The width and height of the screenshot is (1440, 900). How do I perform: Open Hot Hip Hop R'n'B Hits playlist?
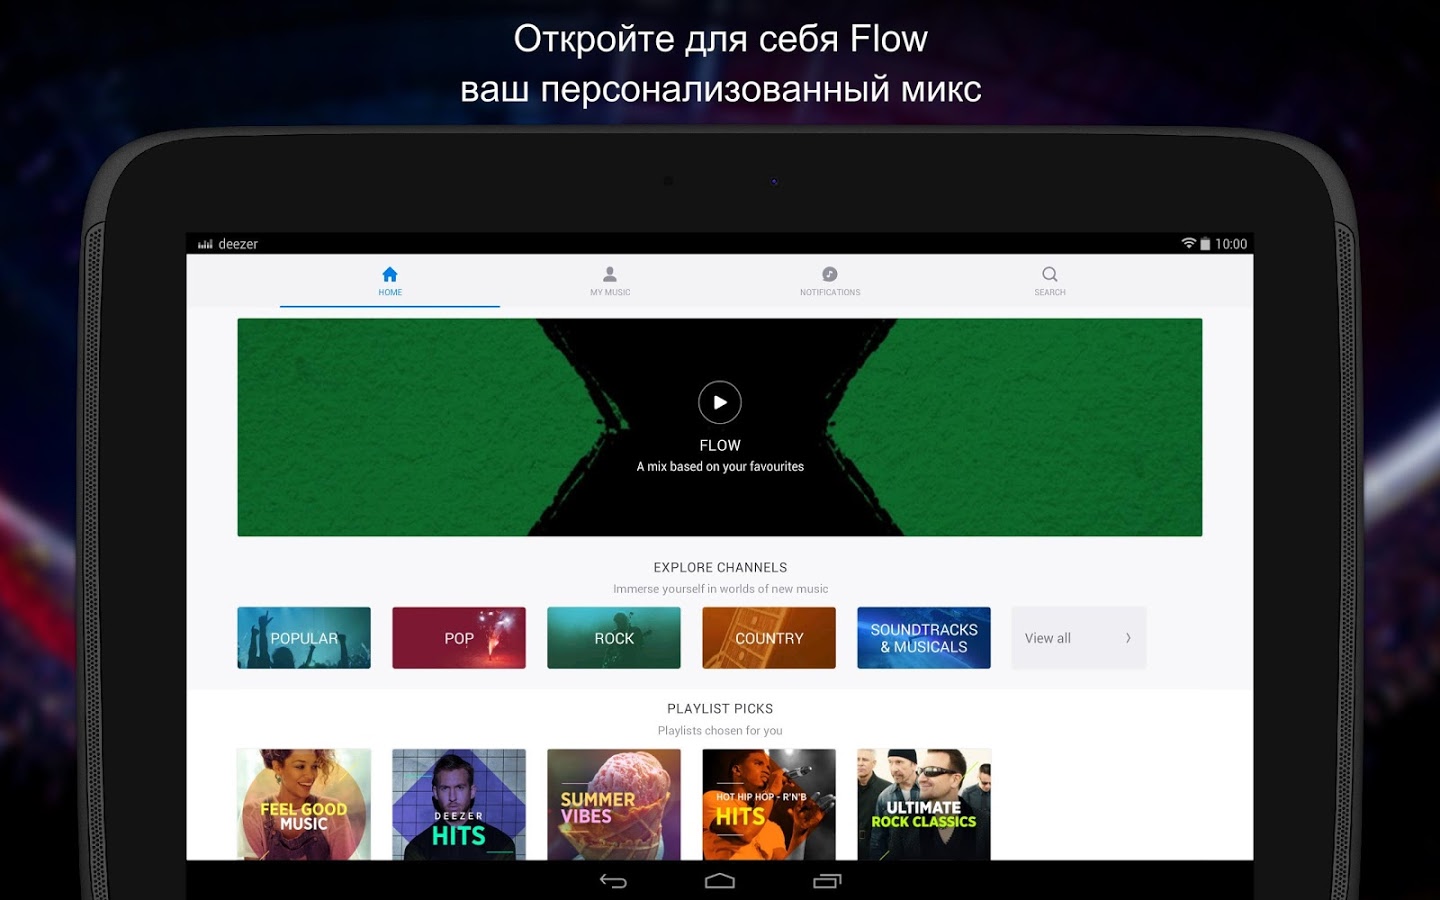[x=769, y=804]
